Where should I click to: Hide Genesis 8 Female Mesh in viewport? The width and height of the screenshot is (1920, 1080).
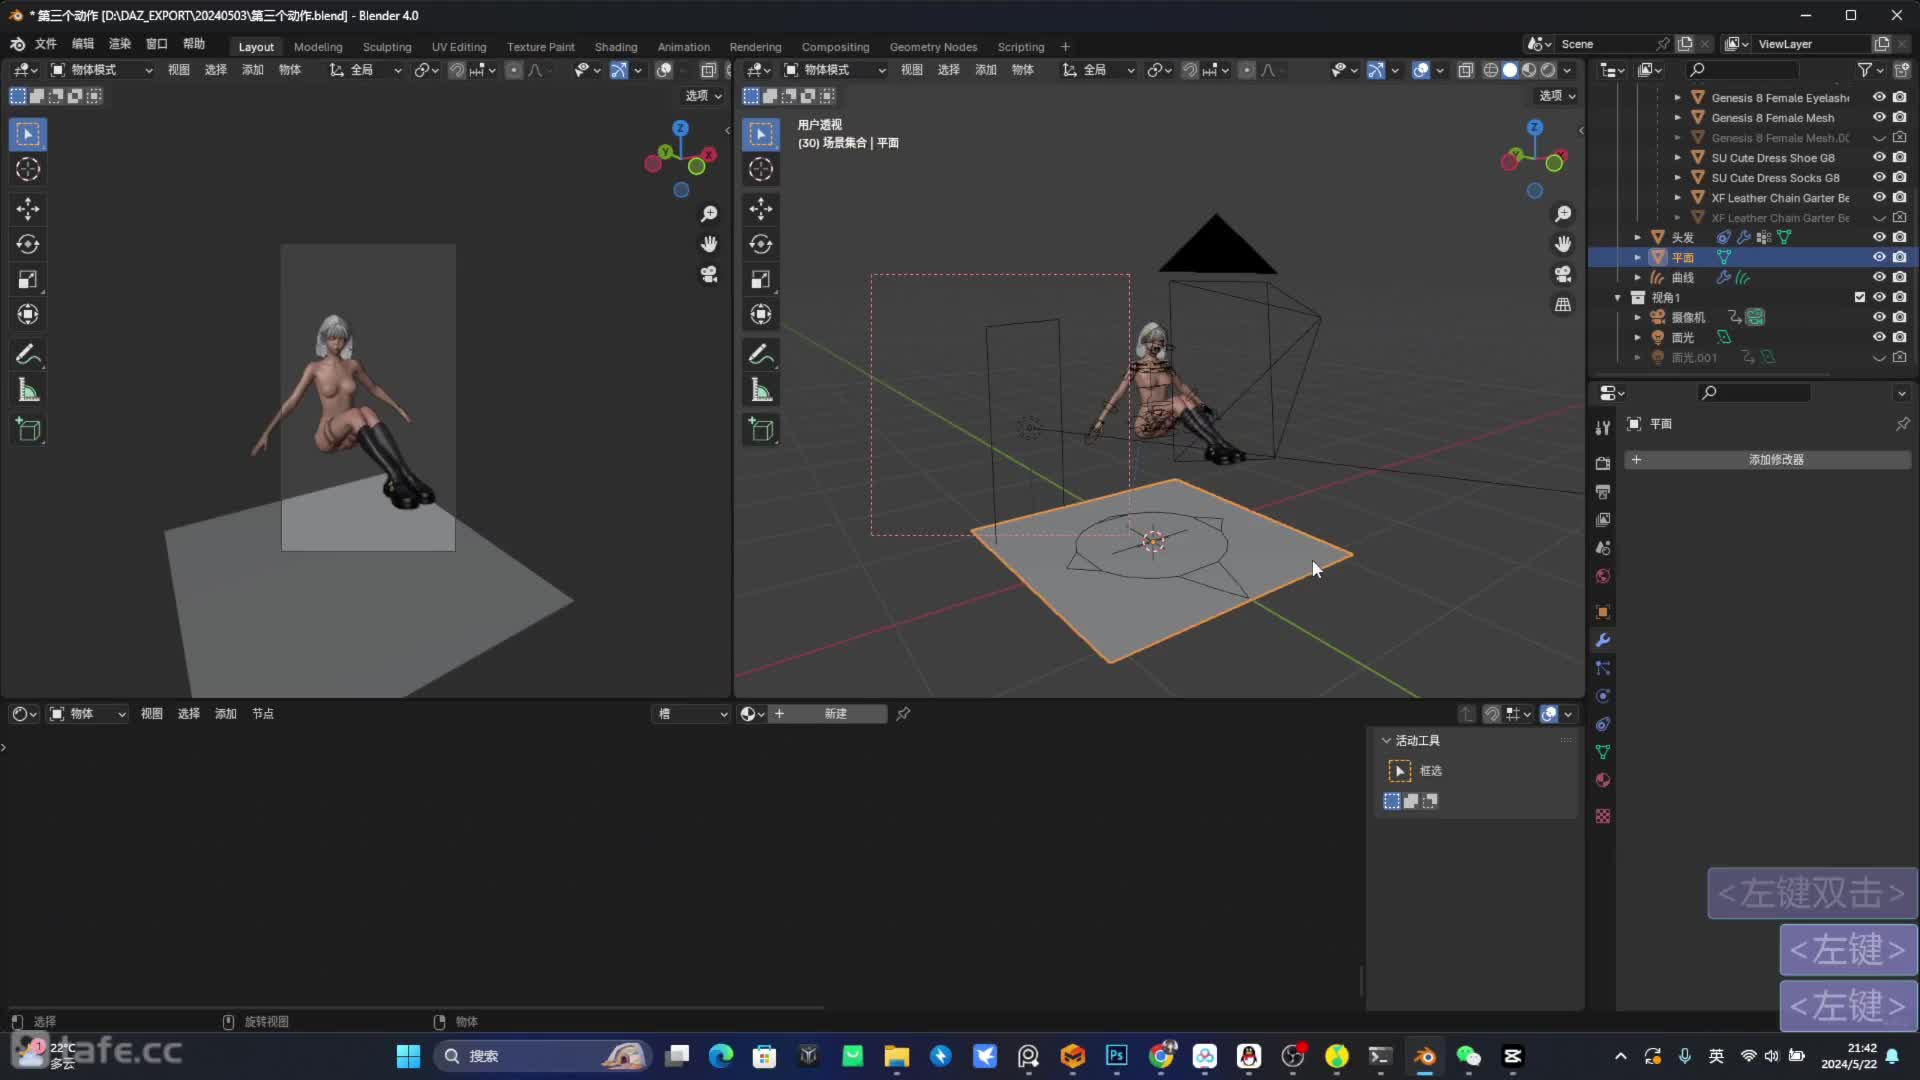coord(1879,117)
